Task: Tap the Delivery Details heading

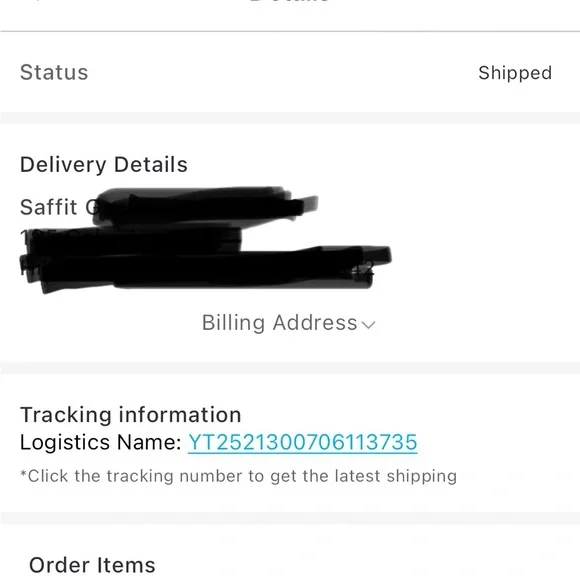Action: tap(104, 165)
